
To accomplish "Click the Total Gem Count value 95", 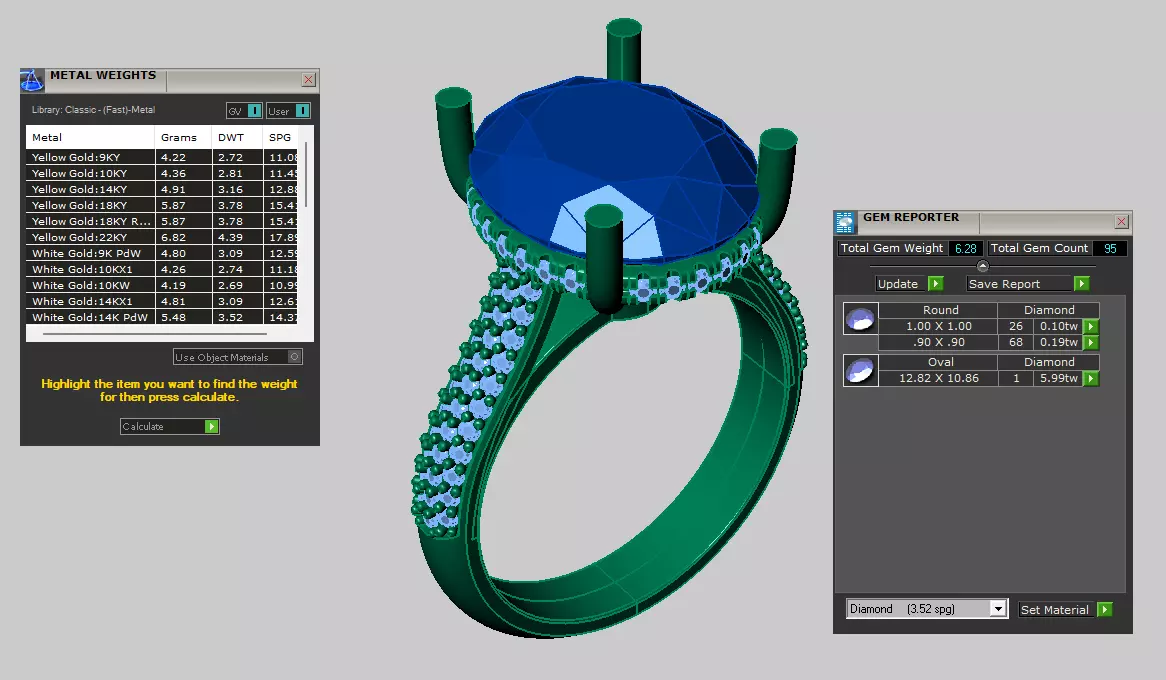I will pos(1110,248).
